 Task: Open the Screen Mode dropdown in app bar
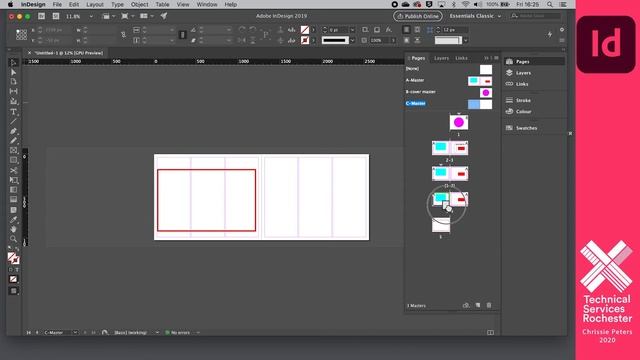tap(127, 16)
